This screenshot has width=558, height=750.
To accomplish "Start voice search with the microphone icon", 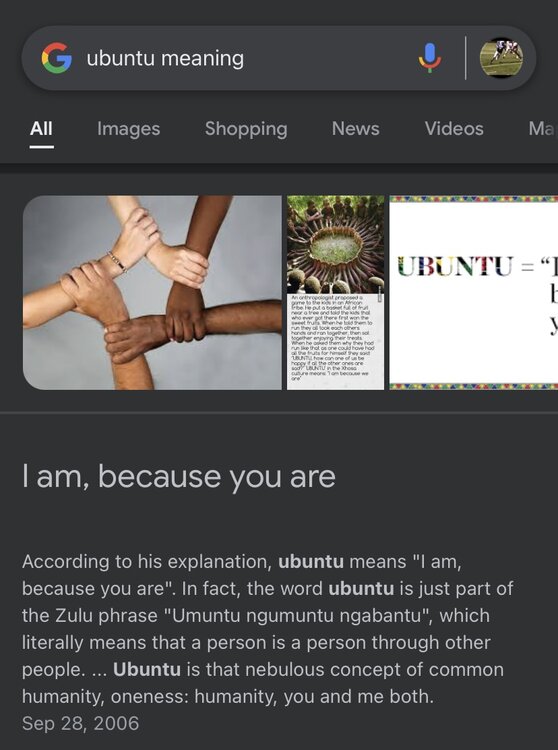I will [x=430, y=58].
